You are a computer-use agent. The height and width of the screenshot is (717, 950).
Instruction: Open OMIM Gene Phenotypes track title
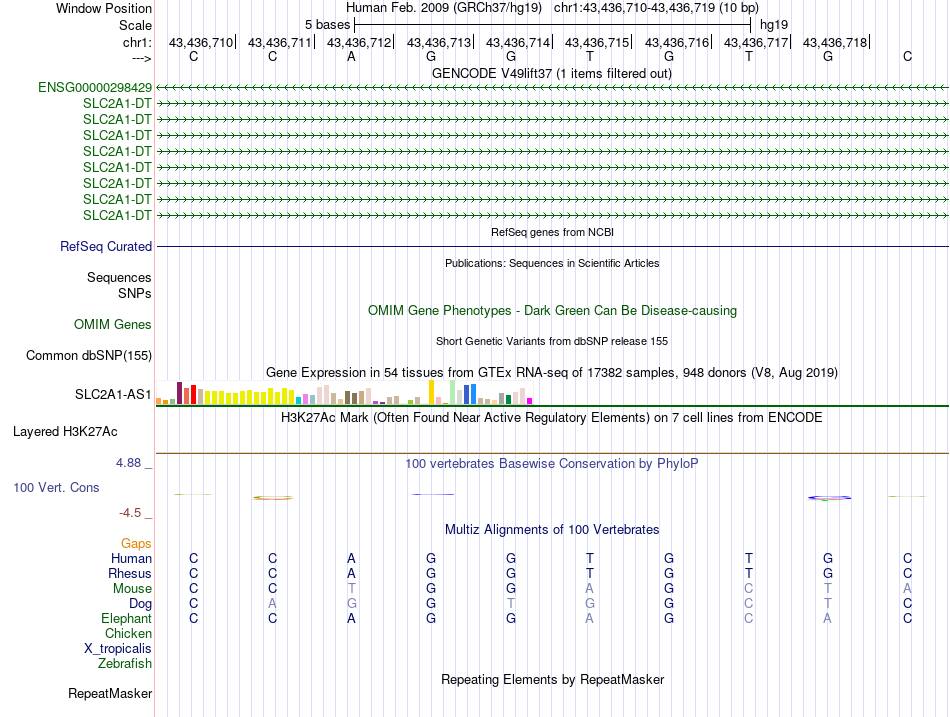pyautogui.click(x=552, y=310)
